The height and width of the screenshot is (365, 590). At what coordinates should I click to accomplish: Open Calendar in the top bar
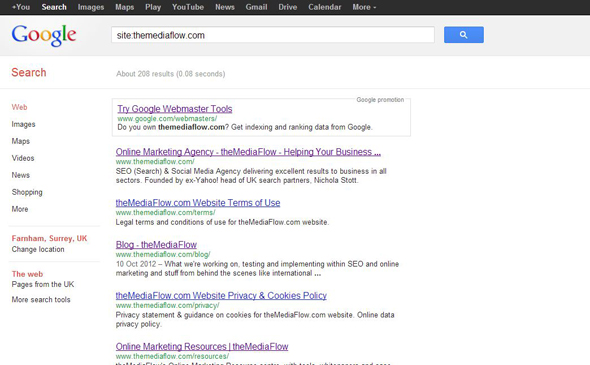324,7
